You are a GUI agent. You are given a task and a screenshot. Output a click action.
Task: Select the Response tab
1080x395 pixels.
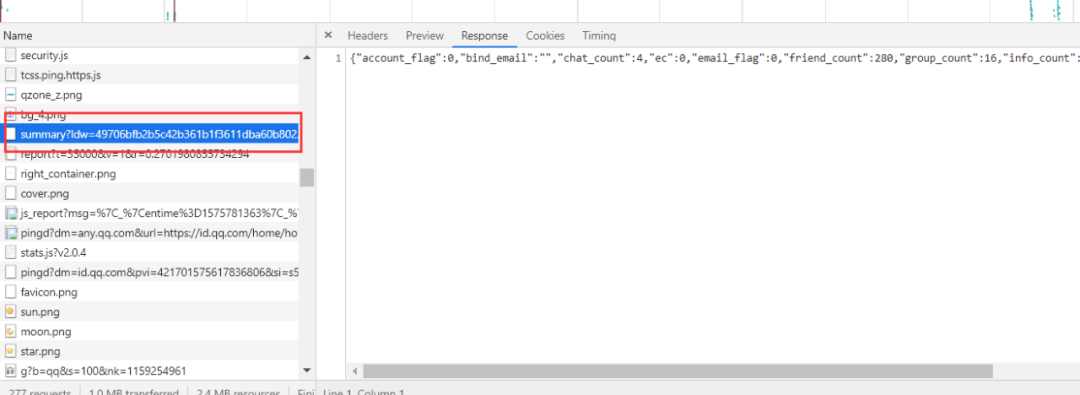[x=484, y=36]
